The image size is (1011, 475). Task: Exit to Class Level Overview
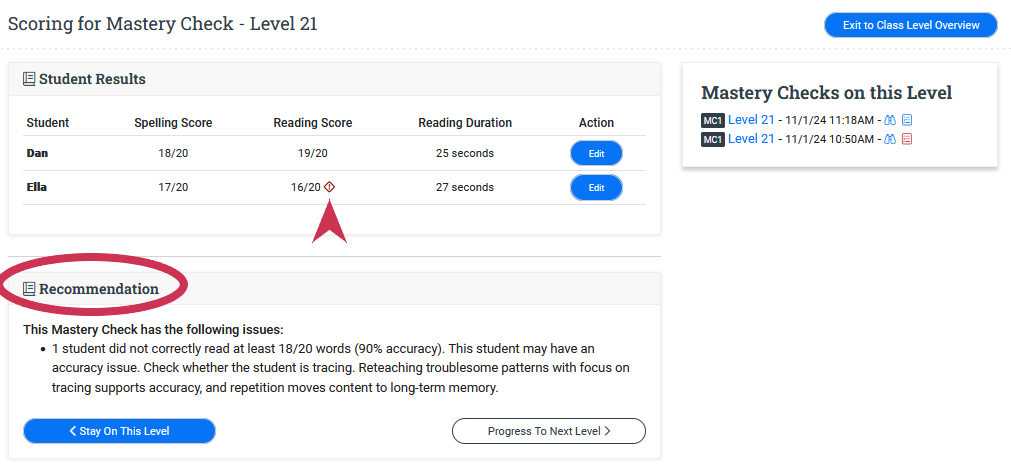click(x=910, y=25)
